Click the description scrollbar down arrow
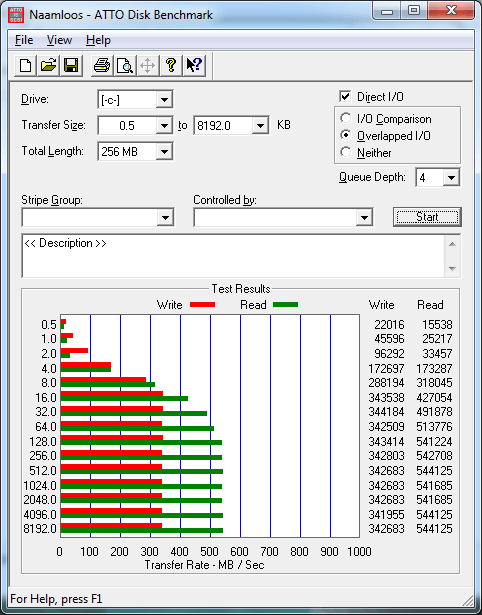Viewport: 482px width, 615px height. 452,269
